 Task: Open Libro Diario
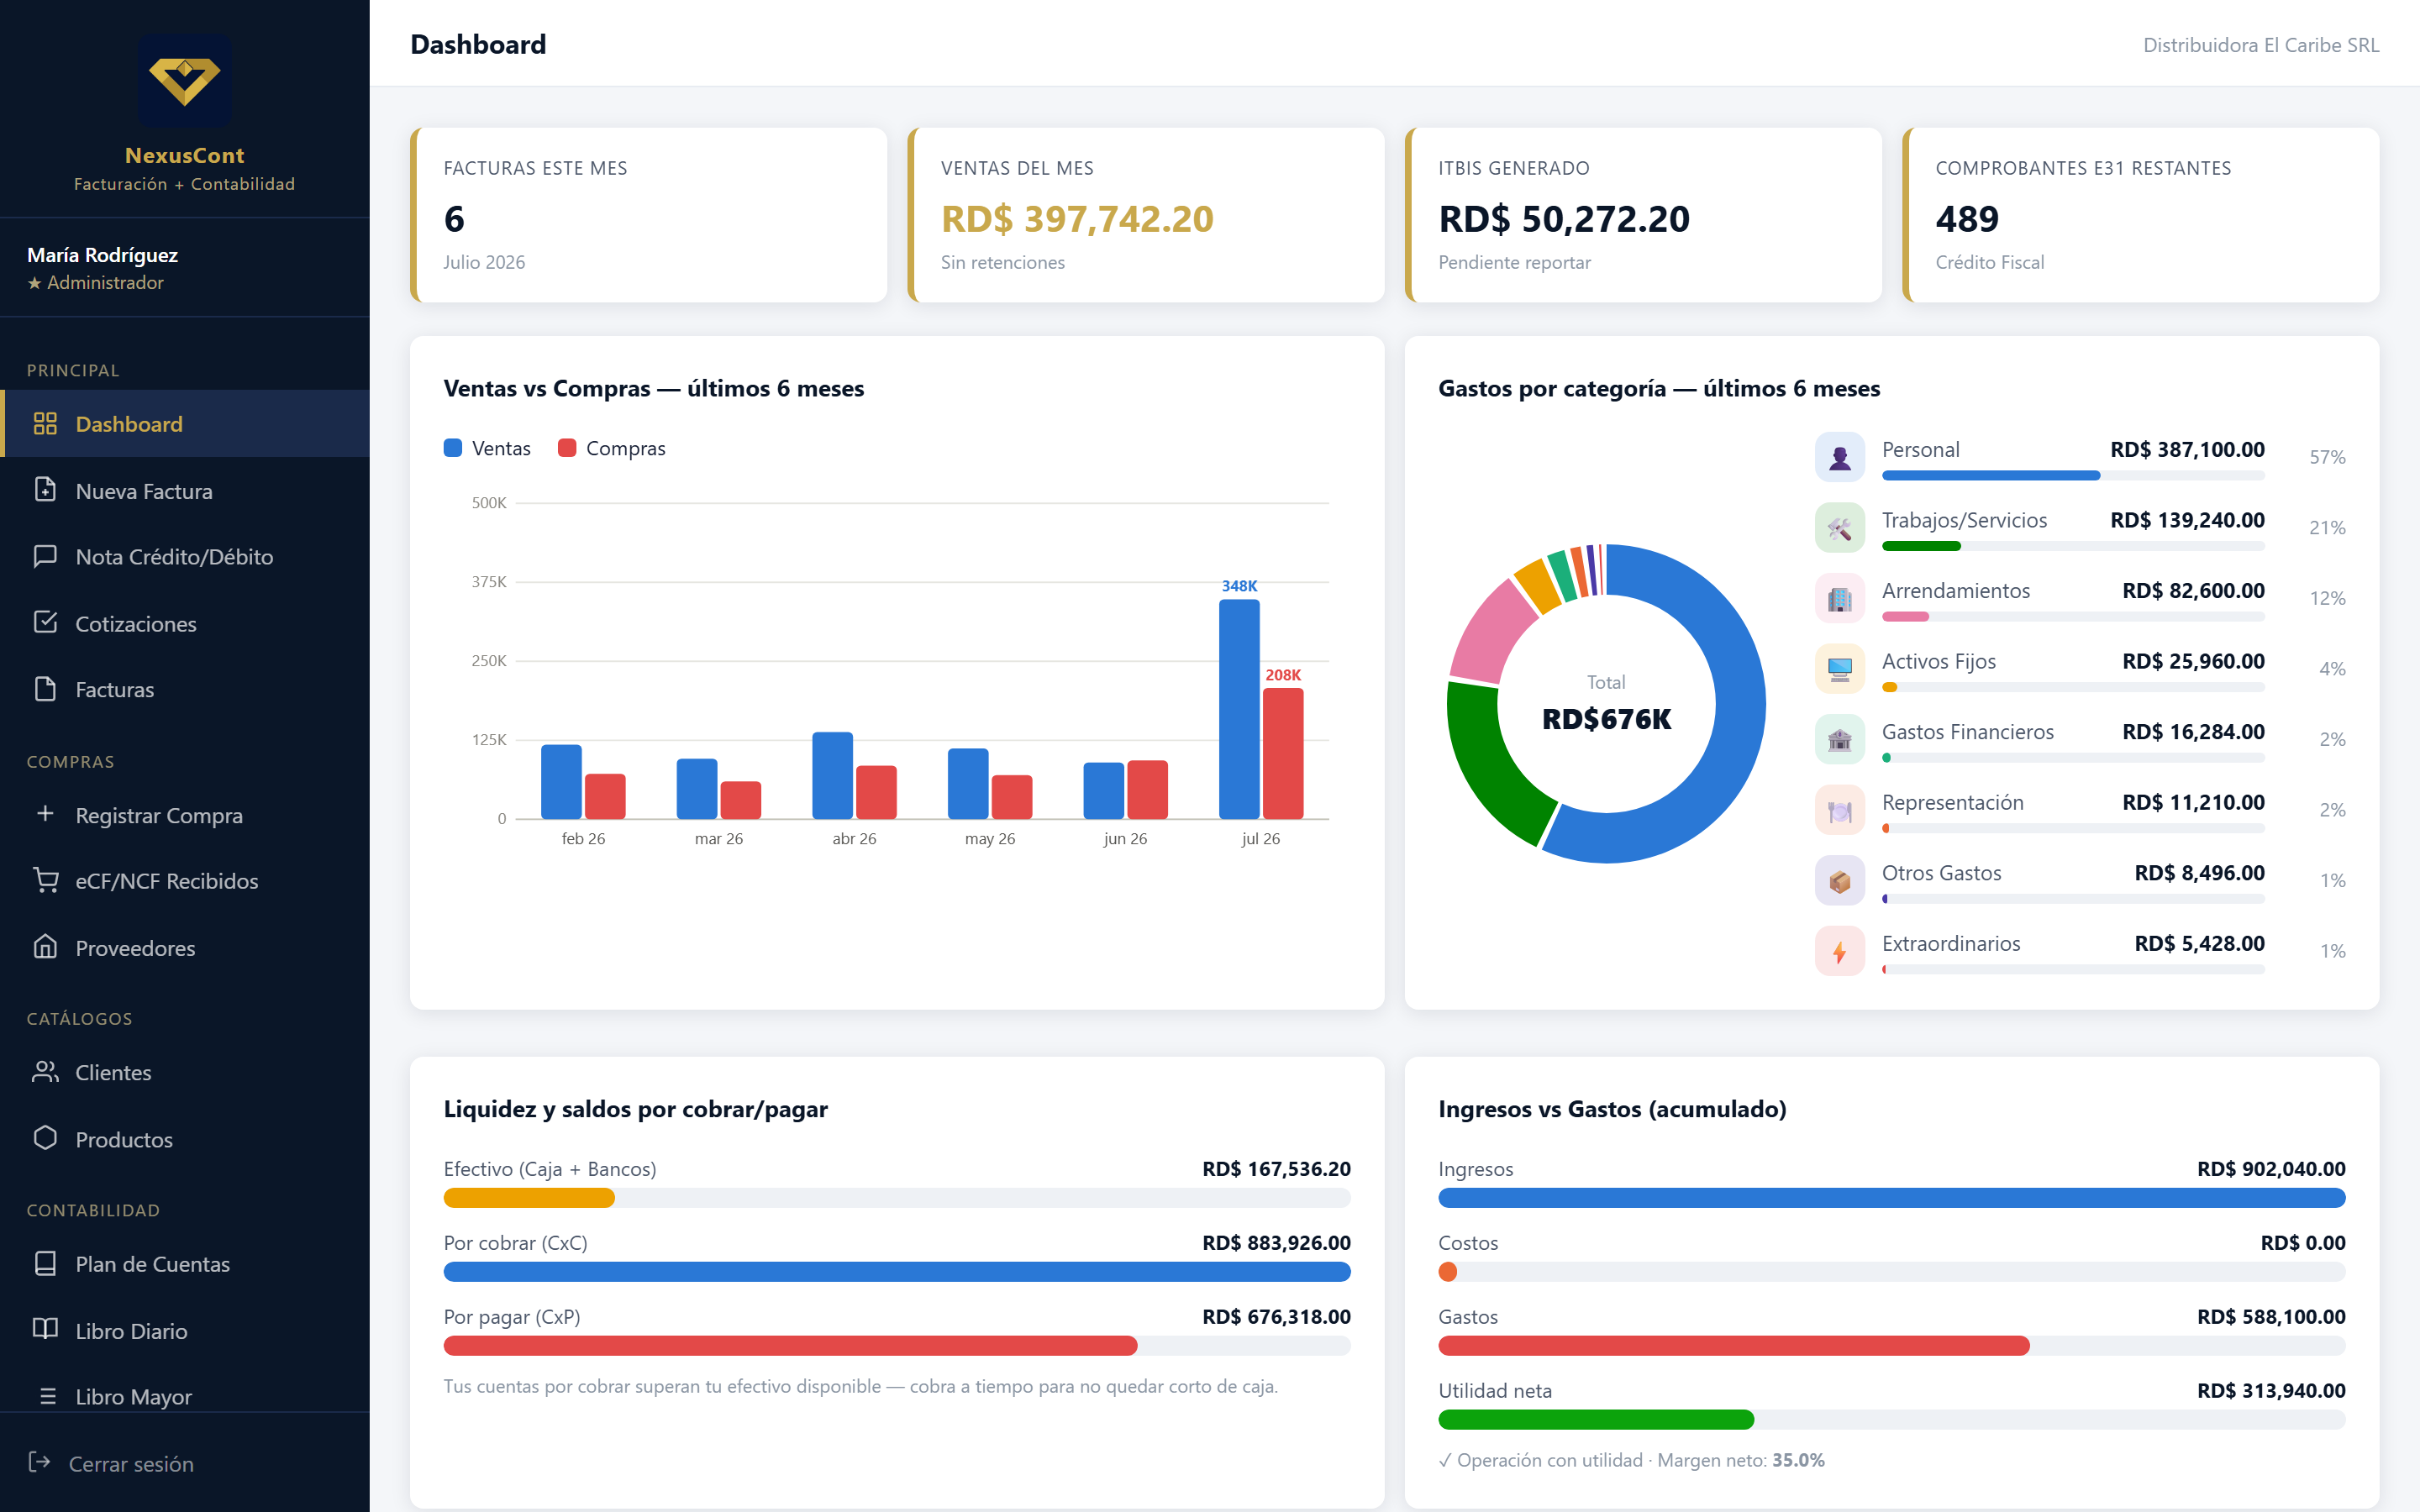(185, 1330)
